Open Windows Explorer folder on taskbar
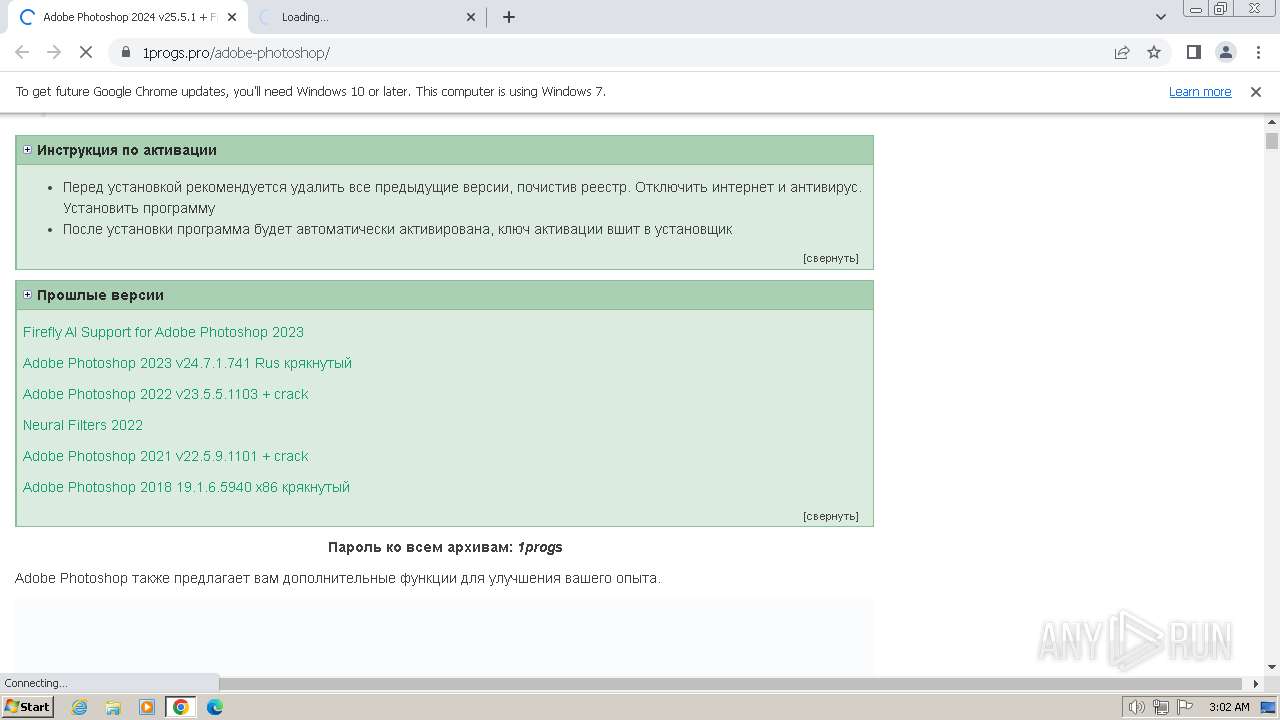The width and height of the screenshot is (1280, 720). tap(113, 707)
